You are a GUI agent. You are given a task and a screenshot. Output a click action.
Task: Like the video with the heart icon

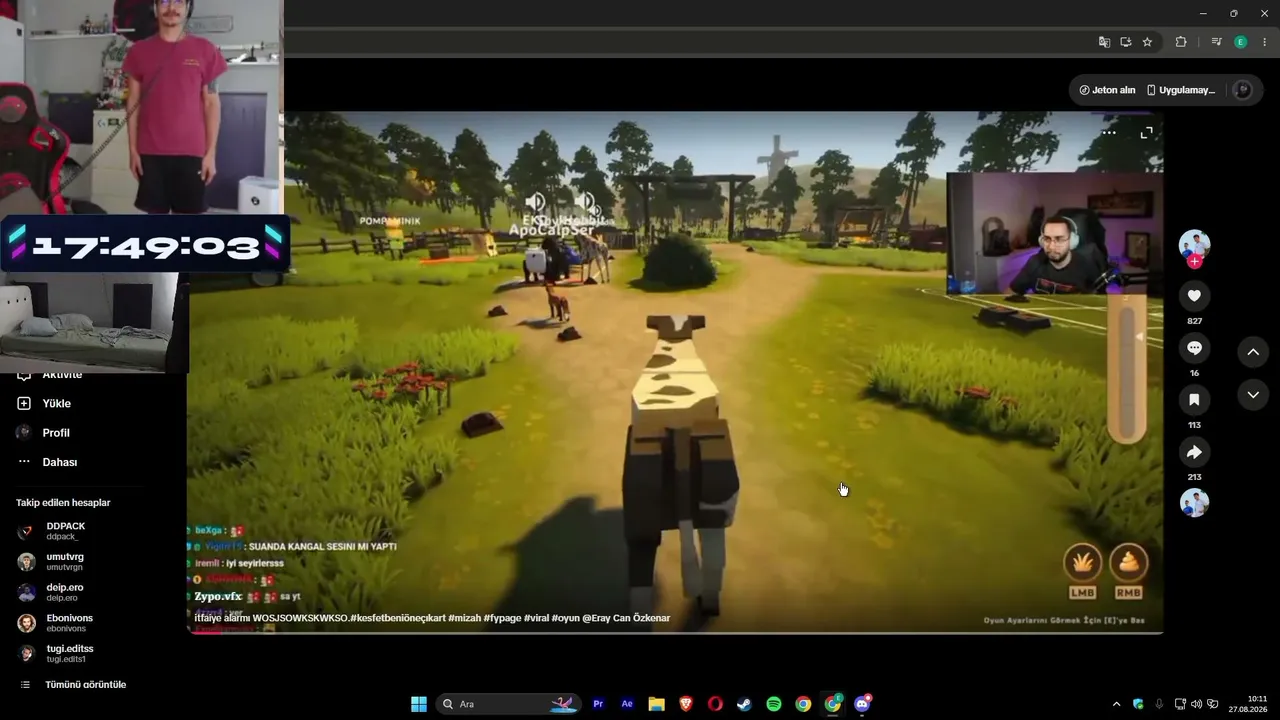[x=1194, y=296]
